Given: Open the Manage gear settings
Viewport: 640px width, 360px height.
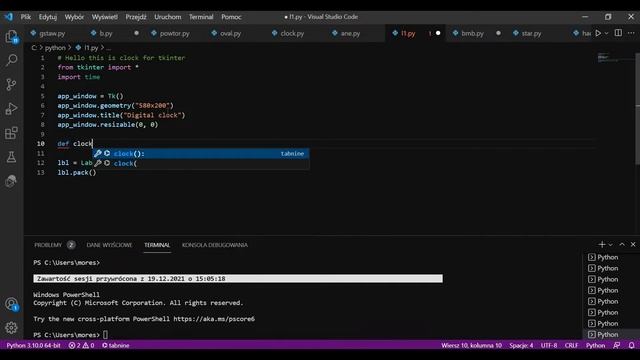Looking at the screenshot, I should 11,327.
